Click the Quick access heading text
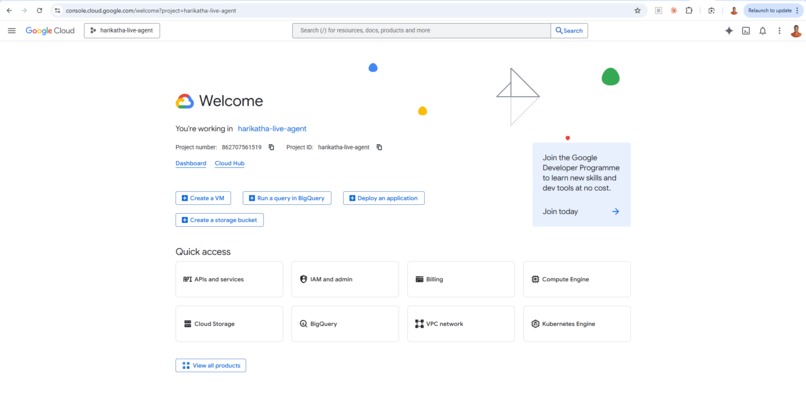Viewport: 806px width, 410px height. point(203,252)
